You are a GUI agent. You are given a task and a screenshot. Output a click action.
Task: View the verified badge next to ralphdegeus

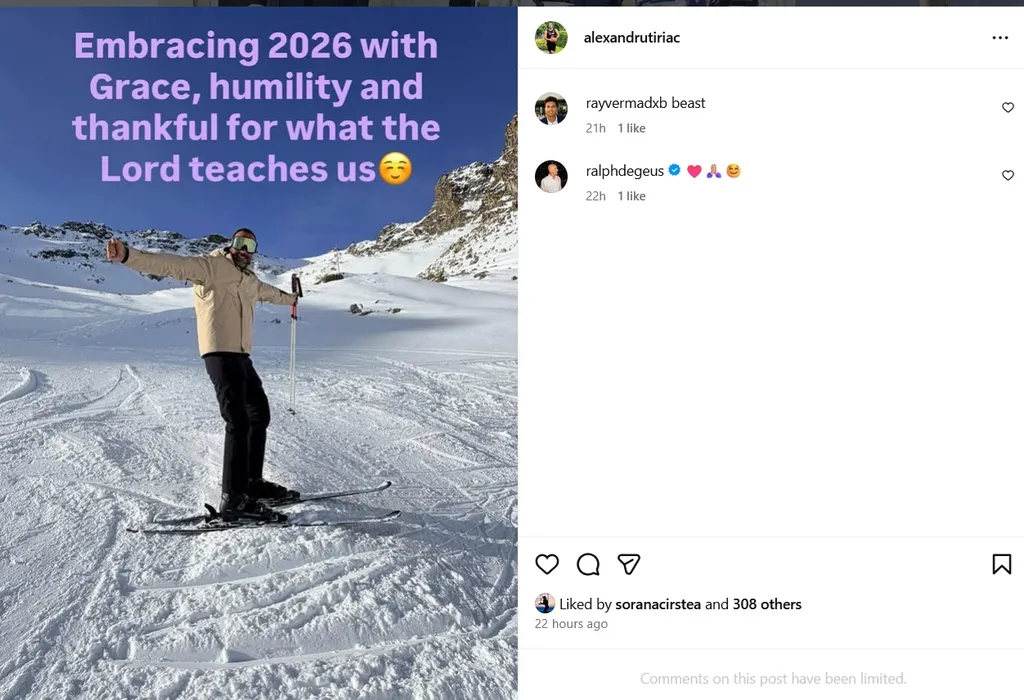coord(675,170)
